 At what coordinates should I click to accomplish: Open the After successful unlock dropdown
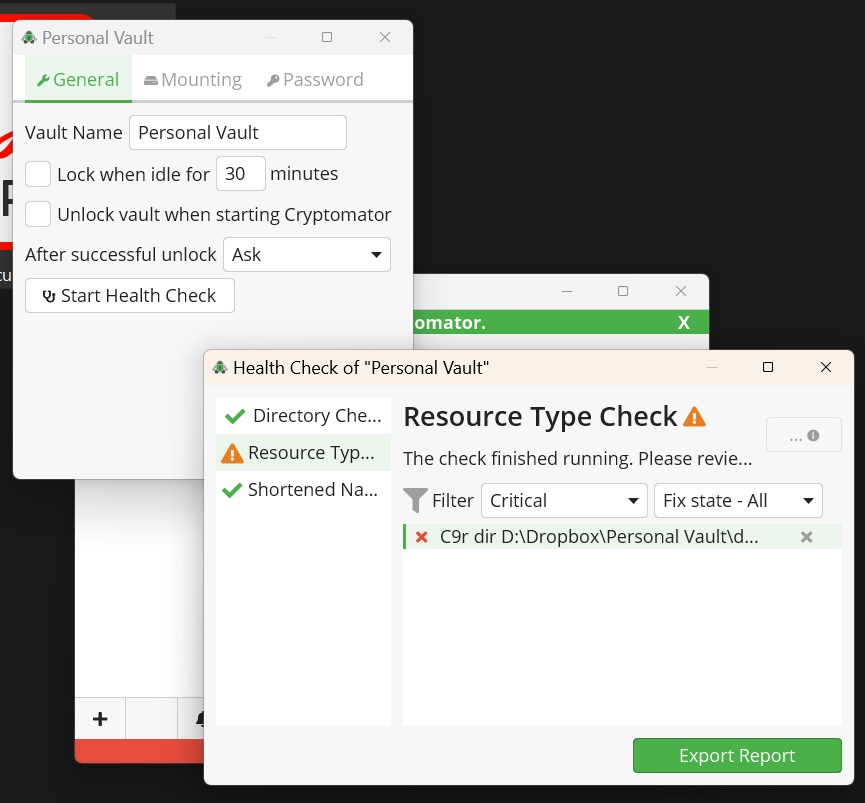(306, 255)
